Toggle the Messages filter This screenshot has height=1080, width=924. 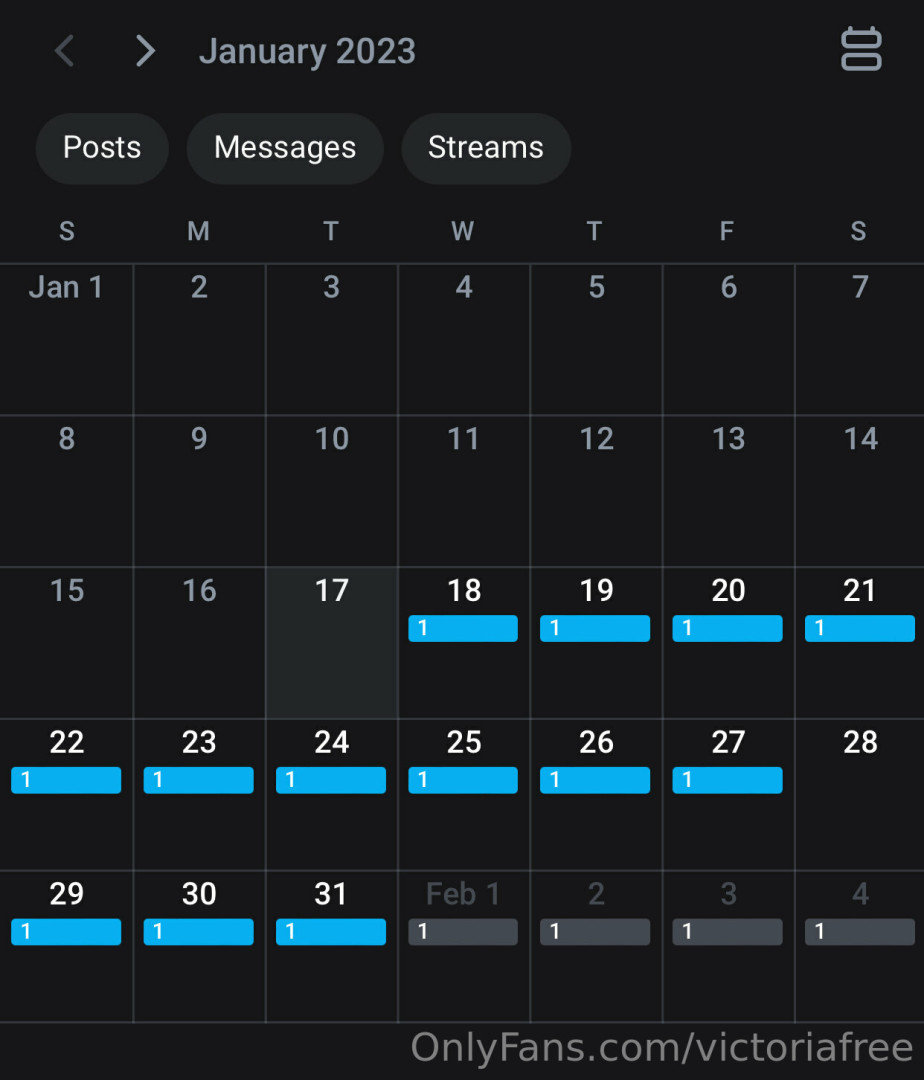(285, 148)
